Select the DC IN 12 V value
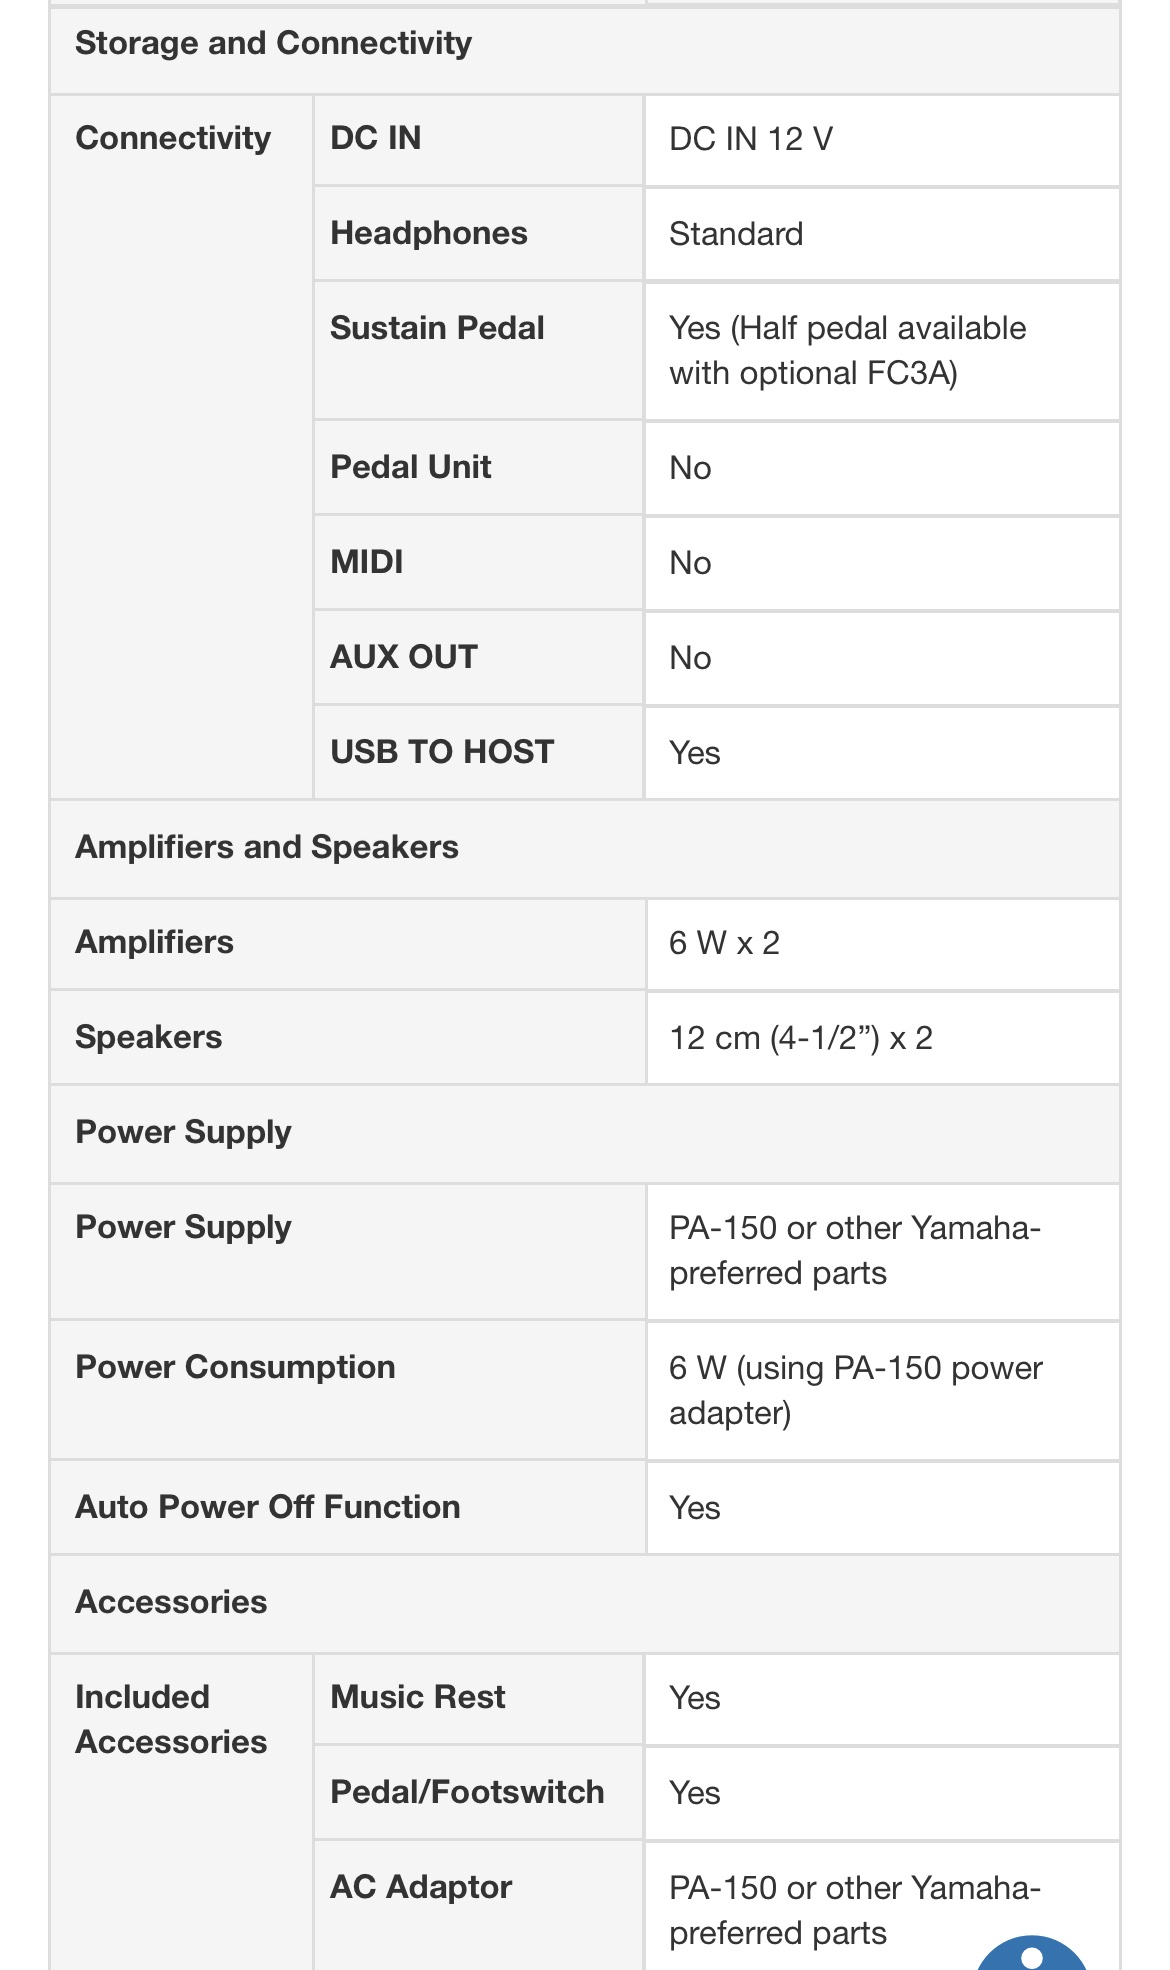1170x1970 pixels. pos(750,139)
